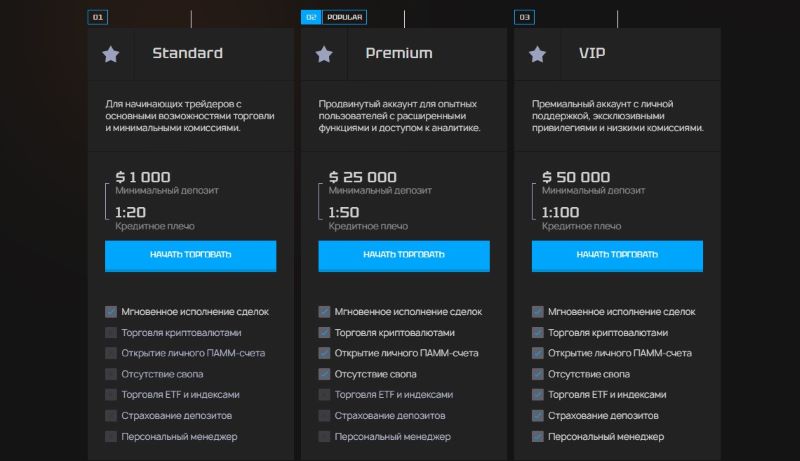
Task: Toggle Premium's Отсутствие свопа checkbox
Action: [x=324, y=374]
